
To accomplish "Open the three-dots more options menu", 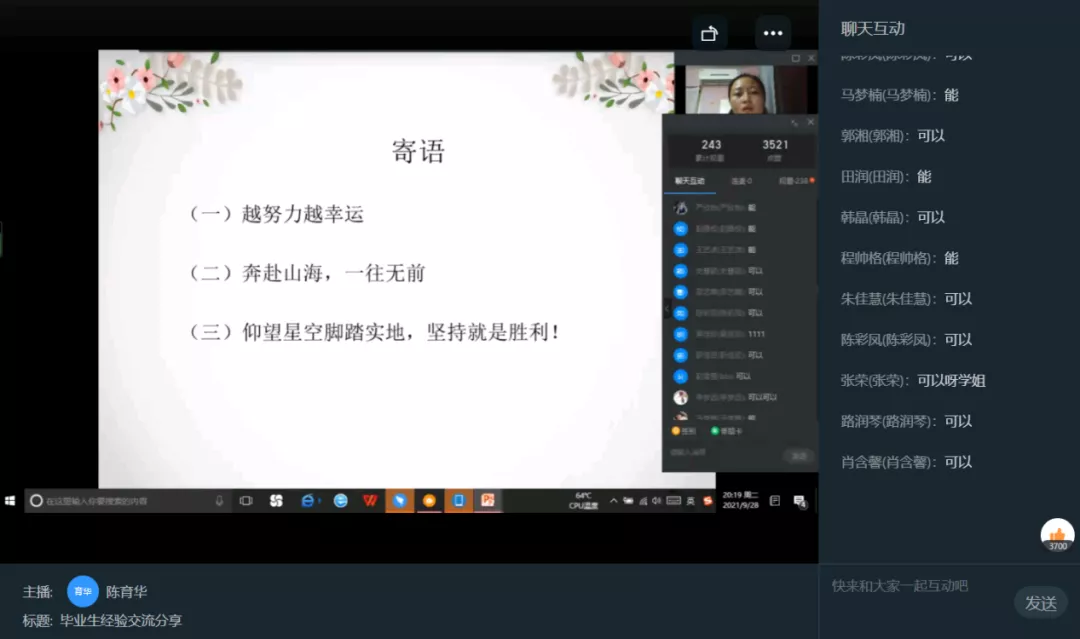I will click(x=773, y=33).
